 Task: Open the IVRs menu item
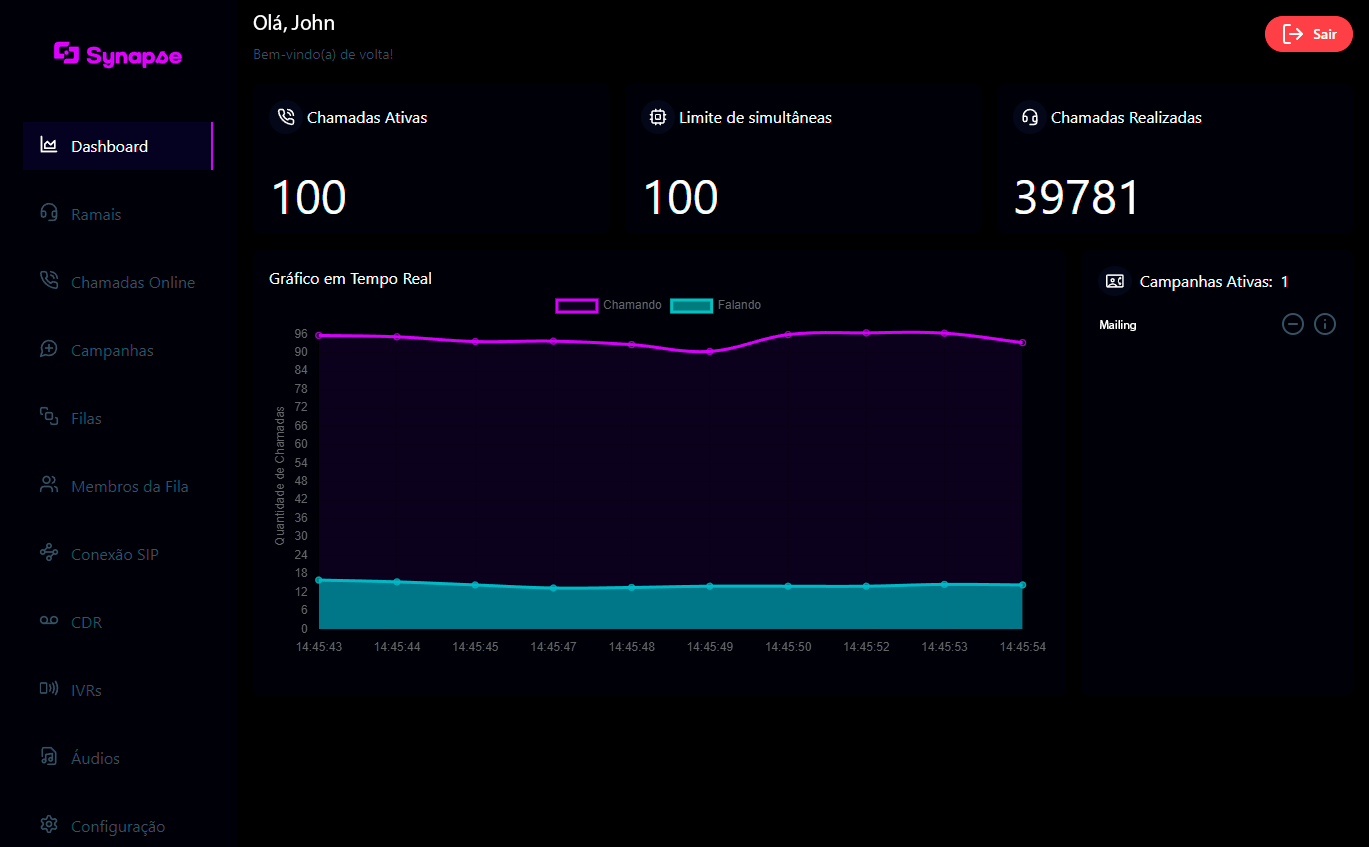[86, 690]
